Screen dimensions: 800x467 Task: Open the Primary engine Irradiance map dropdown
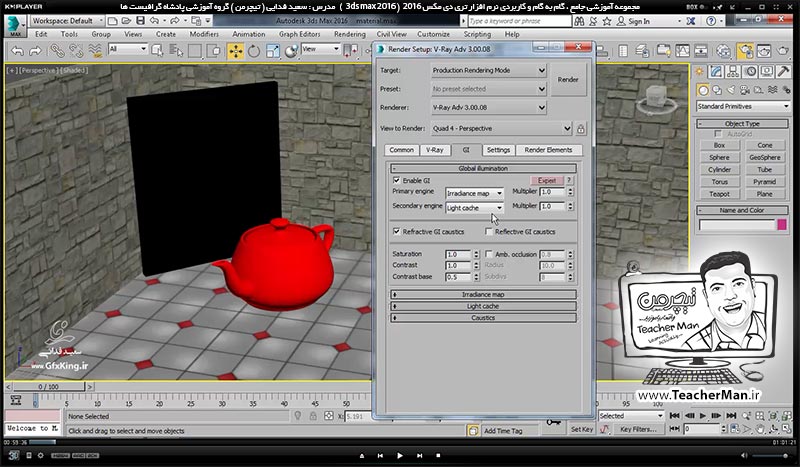[x=474, y=193]
